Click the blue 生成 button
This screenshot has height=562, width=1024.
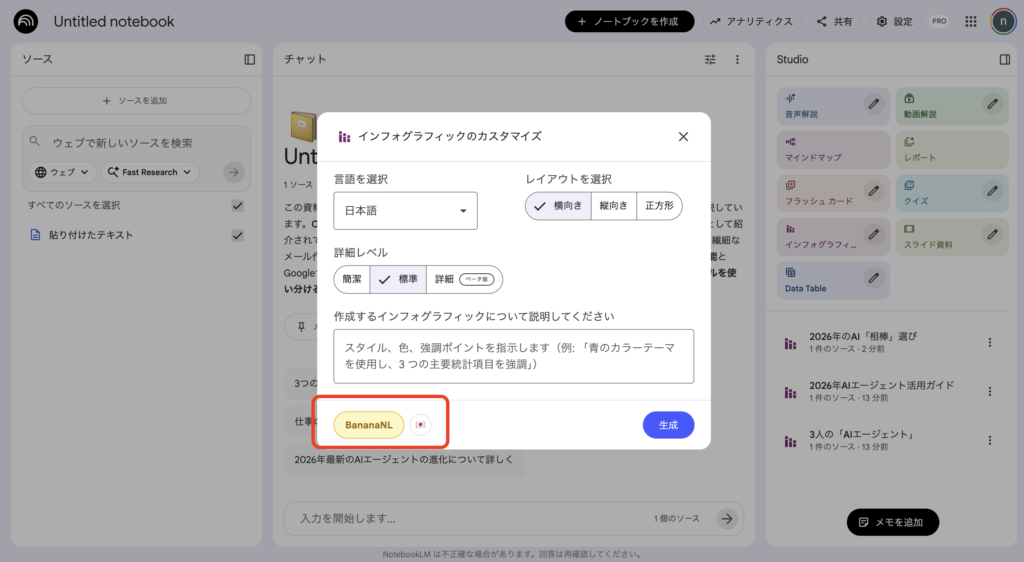pos(668,425)
